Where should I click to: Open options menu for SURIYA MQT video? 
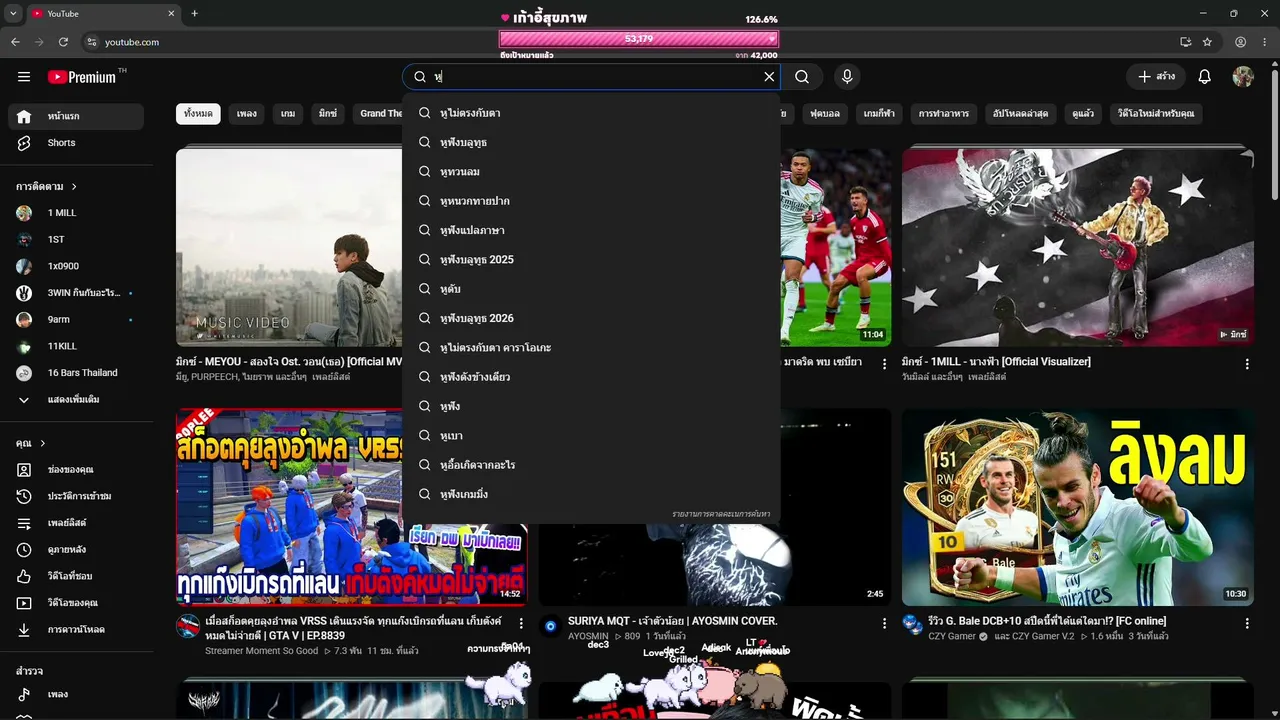884,623
